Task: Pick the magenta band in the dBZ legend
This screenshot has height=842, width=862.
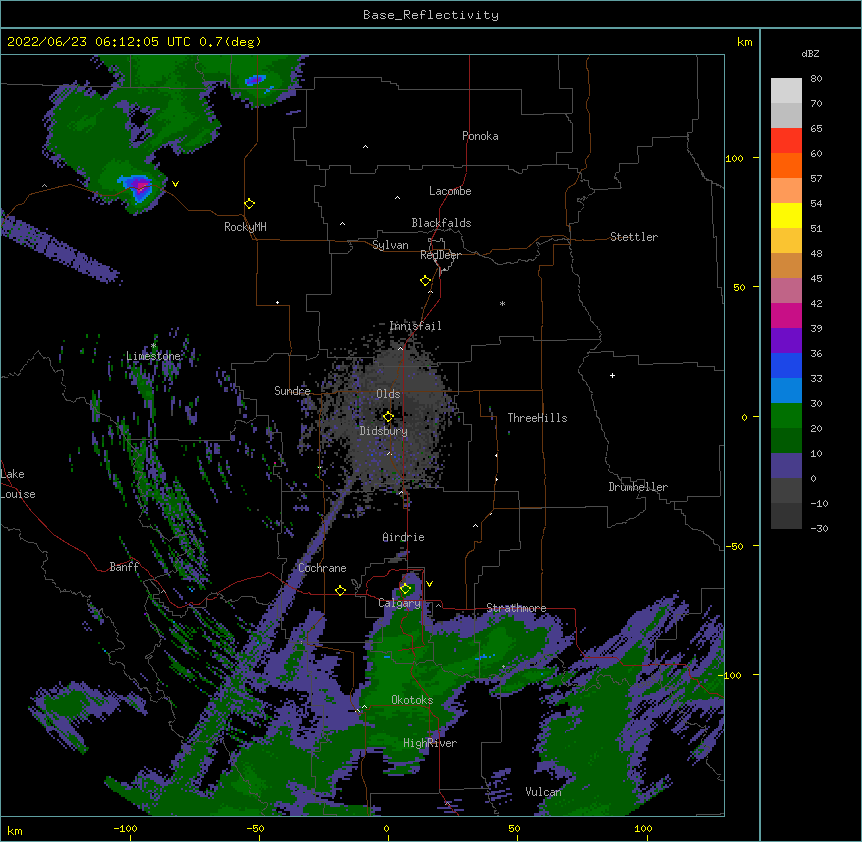Action: 786,315
